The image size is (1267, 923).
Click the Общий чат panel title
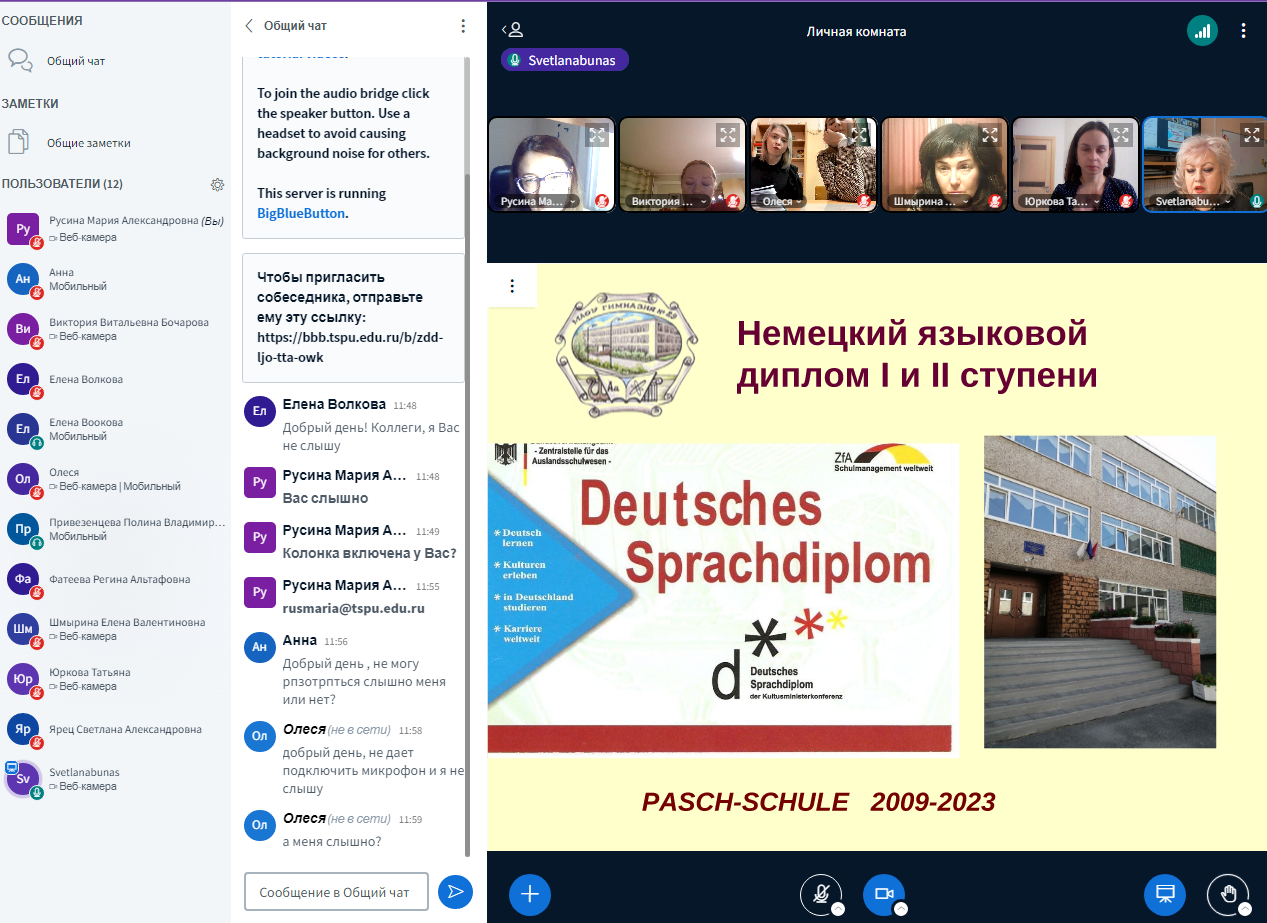click(x=295, y=26)
